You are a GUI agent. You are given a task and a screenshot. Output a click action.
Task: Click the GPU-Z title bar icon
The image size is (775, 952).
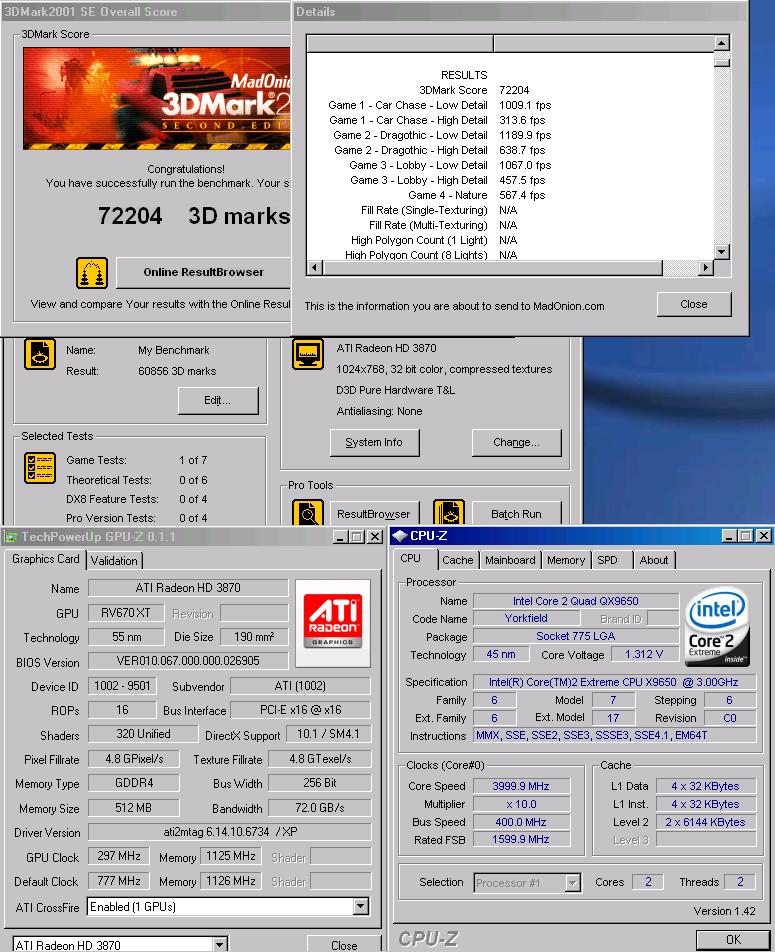(x=10, y=537)
